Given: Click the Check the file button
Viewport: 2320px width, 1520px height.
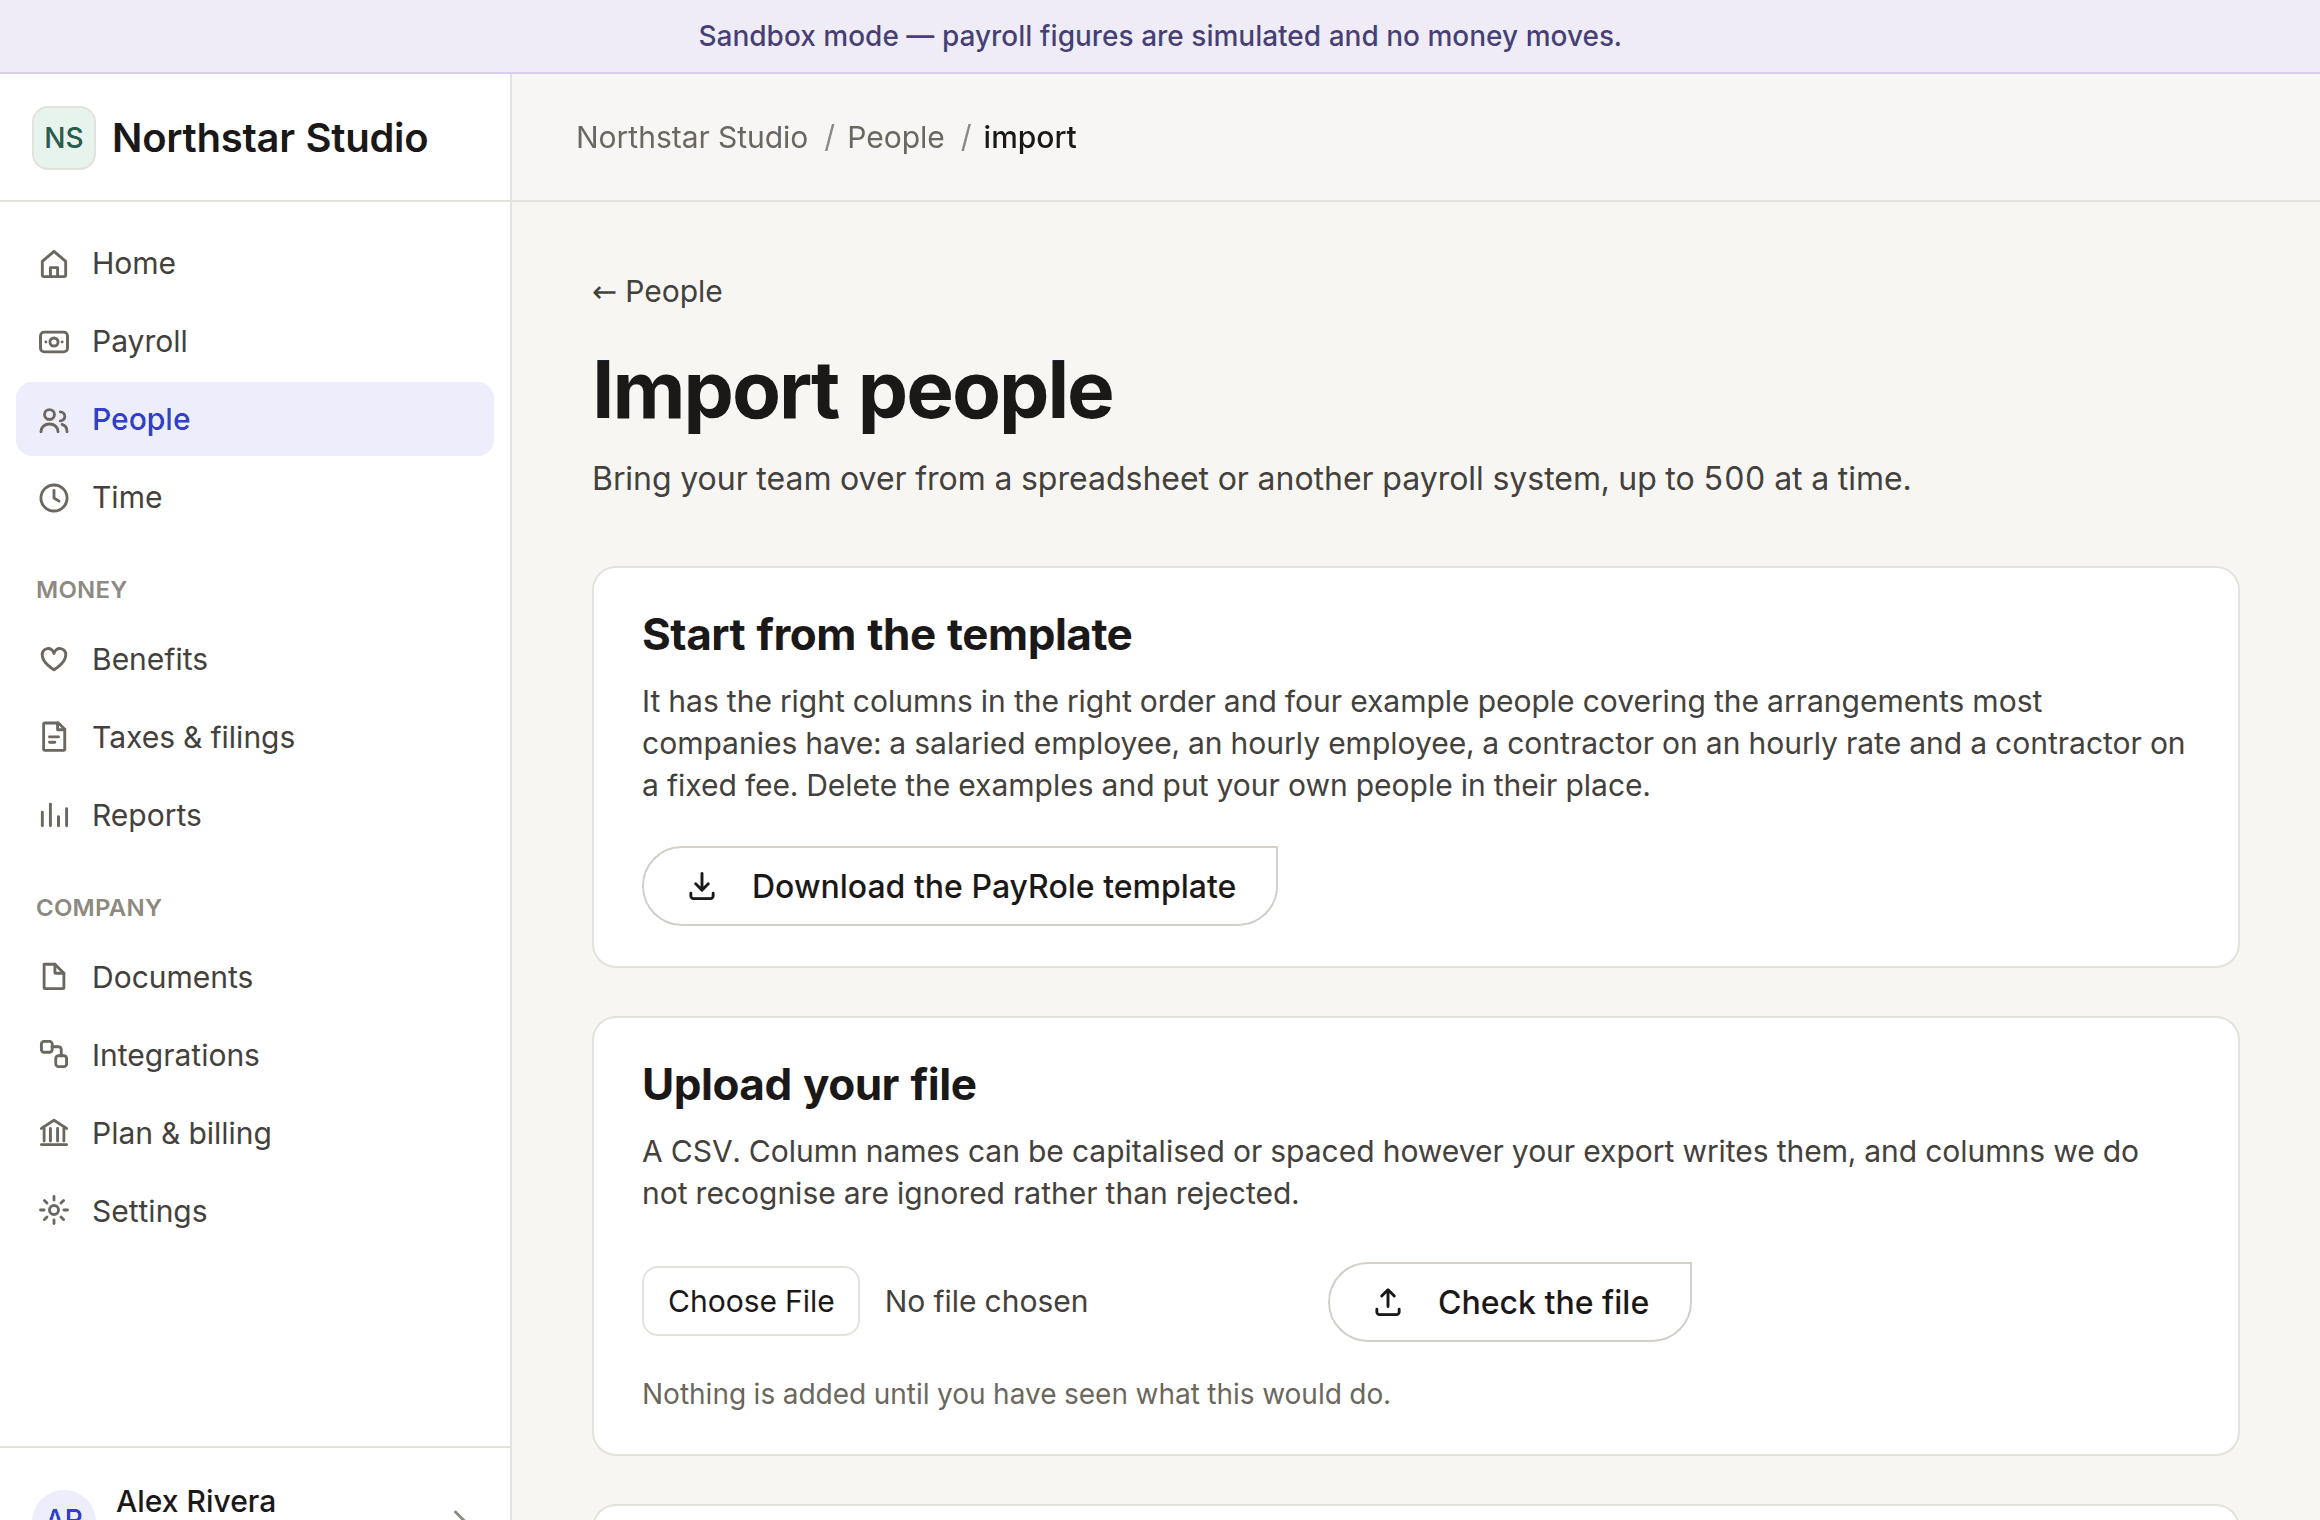Looking at the screenshot, I should click(x=1509, y=1303).
